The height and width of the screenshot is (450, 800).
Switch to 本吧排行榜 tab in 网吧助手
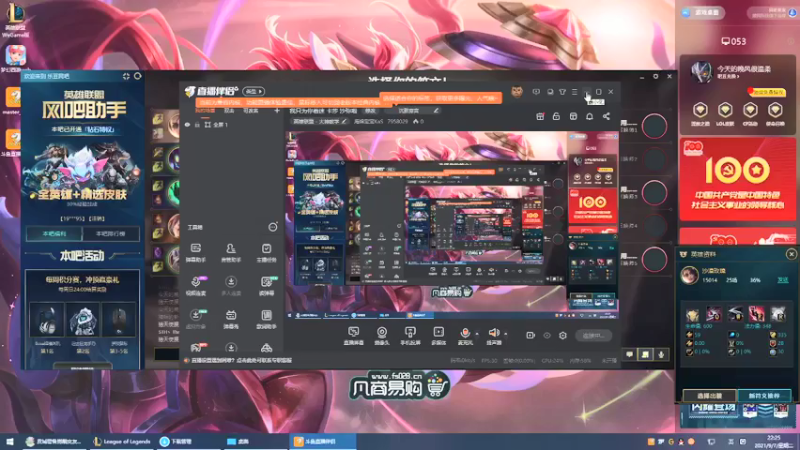[110, 234]
